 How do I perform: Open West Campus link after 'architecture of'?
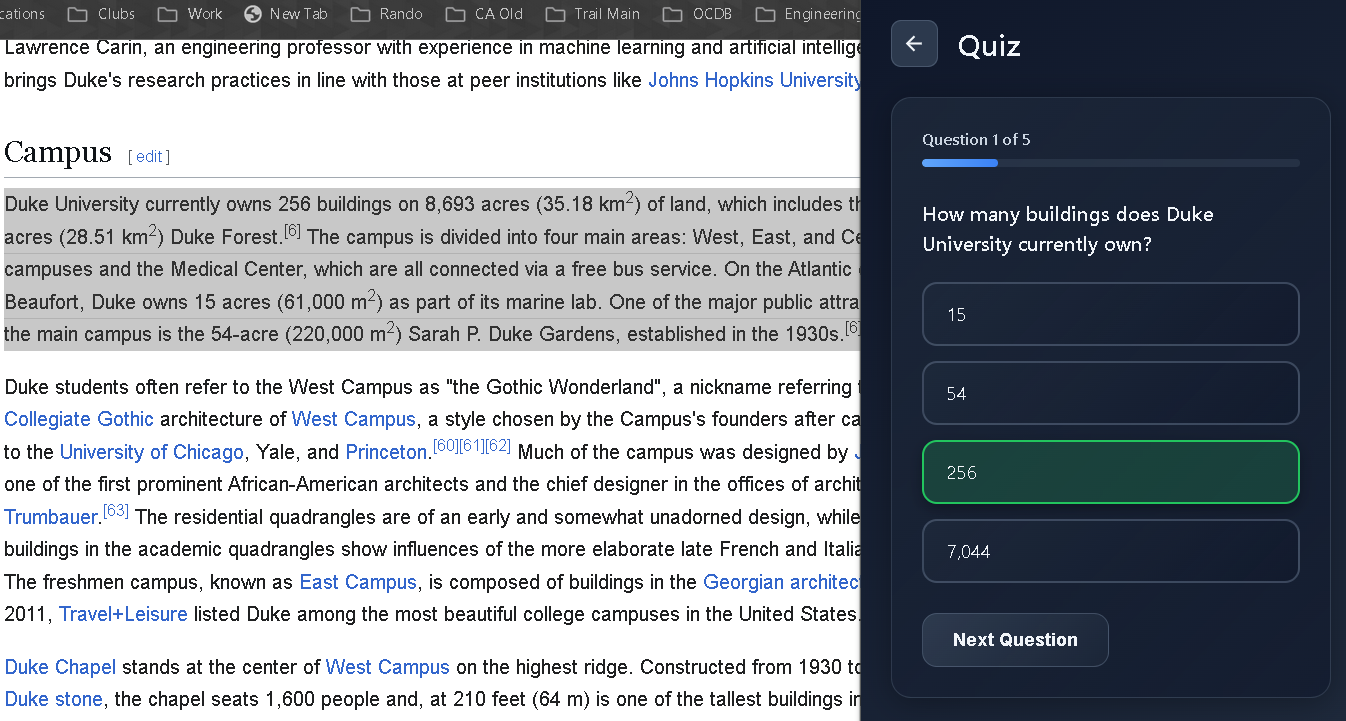click(x=353, y=419)
